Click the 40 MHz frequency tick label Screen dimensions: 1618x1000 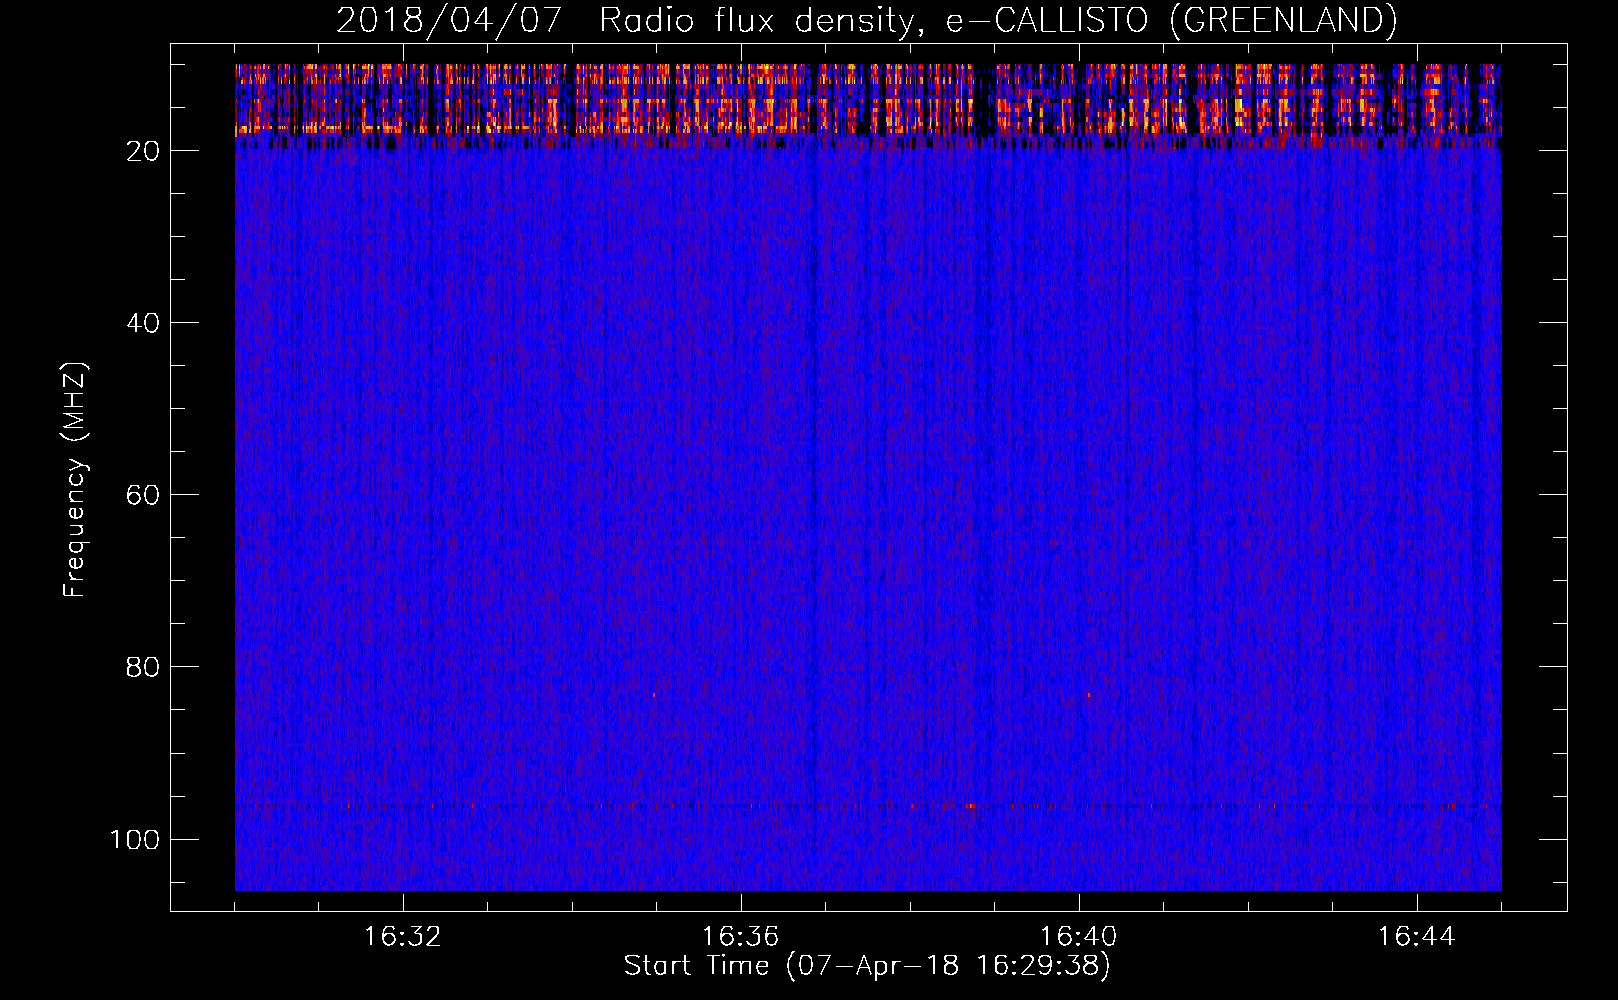[x=143, y=323]
